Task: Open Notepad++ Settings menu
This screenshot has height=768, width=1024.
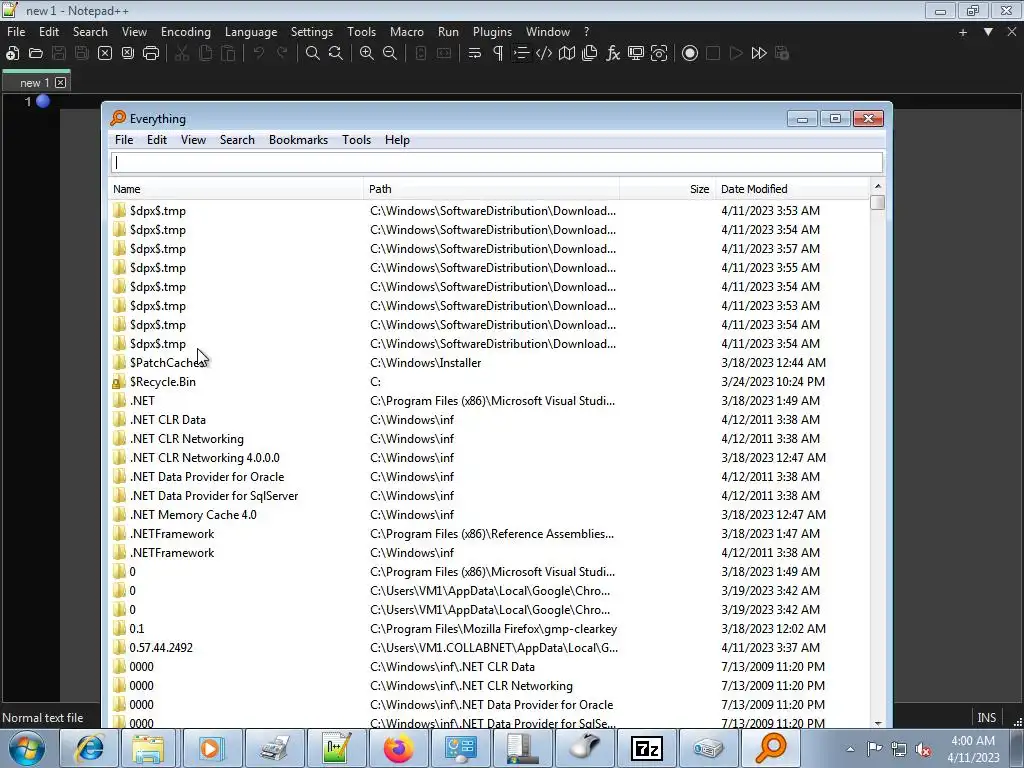Action: [312, 31]
